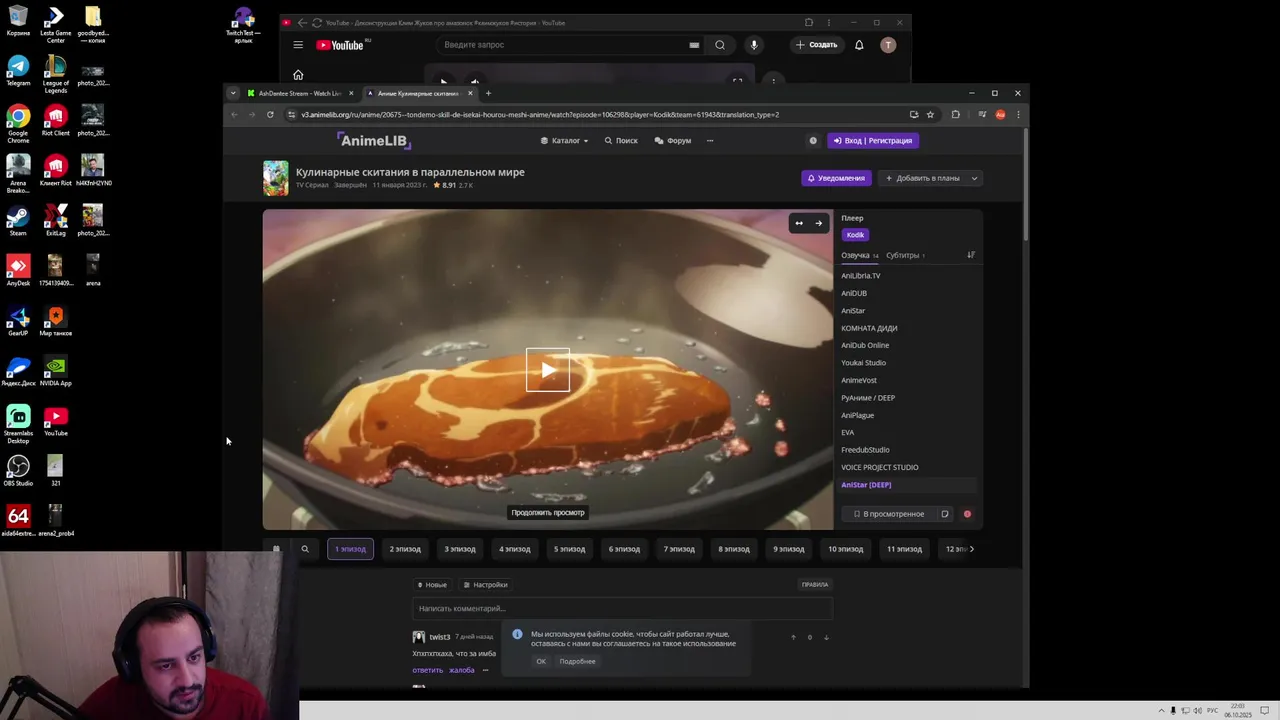Select 1 эпизод

coord(350,549)
